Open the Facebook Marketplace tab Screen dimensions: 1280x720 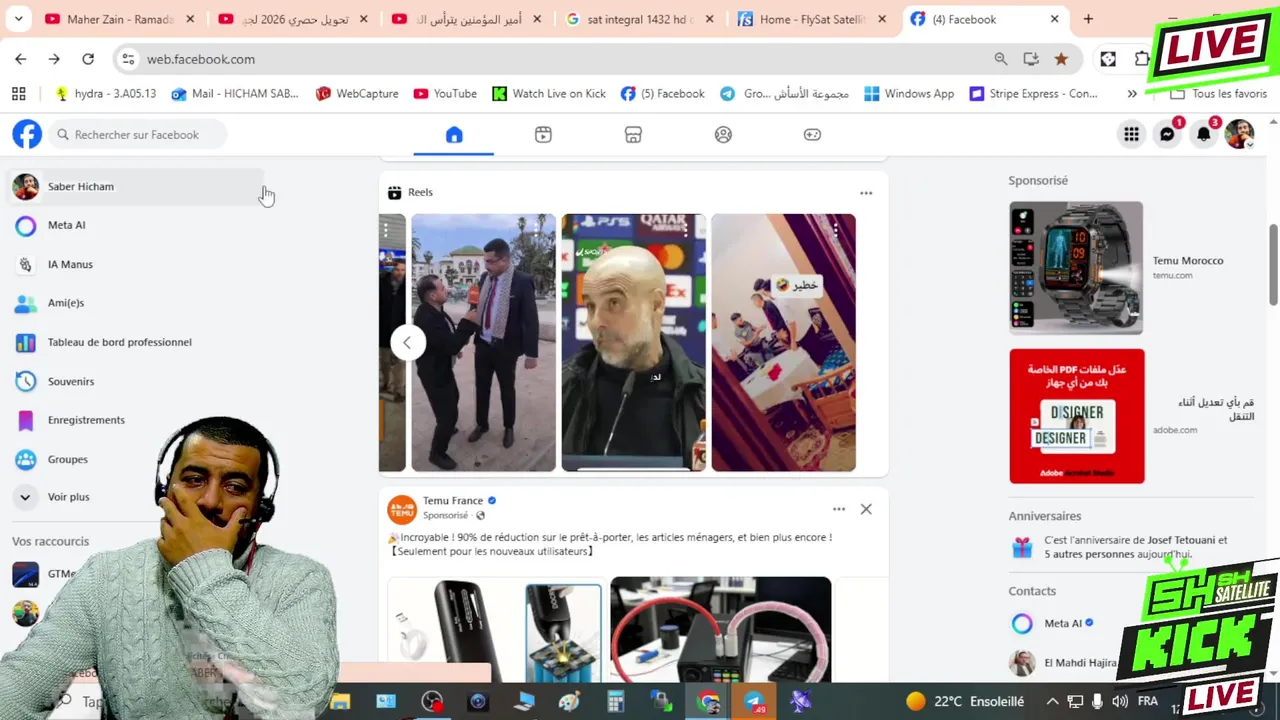633,135
